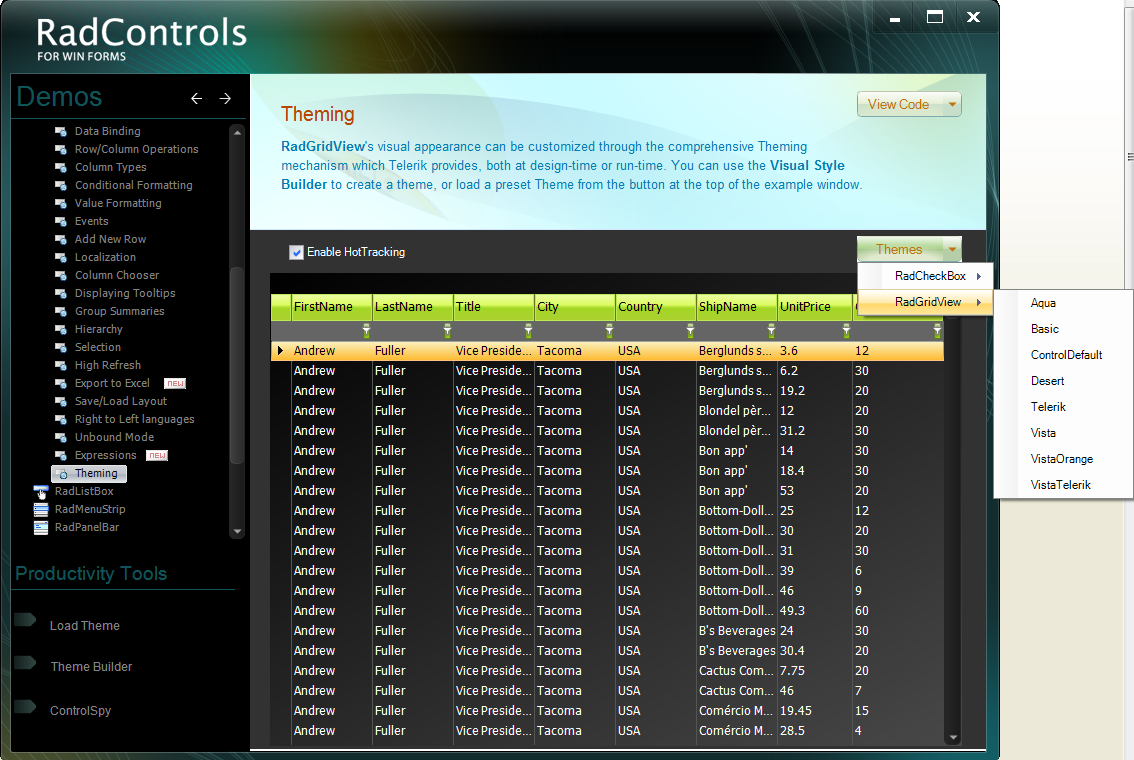Toggle the Enable HotTracking checkbox

[x=296, y=252]
